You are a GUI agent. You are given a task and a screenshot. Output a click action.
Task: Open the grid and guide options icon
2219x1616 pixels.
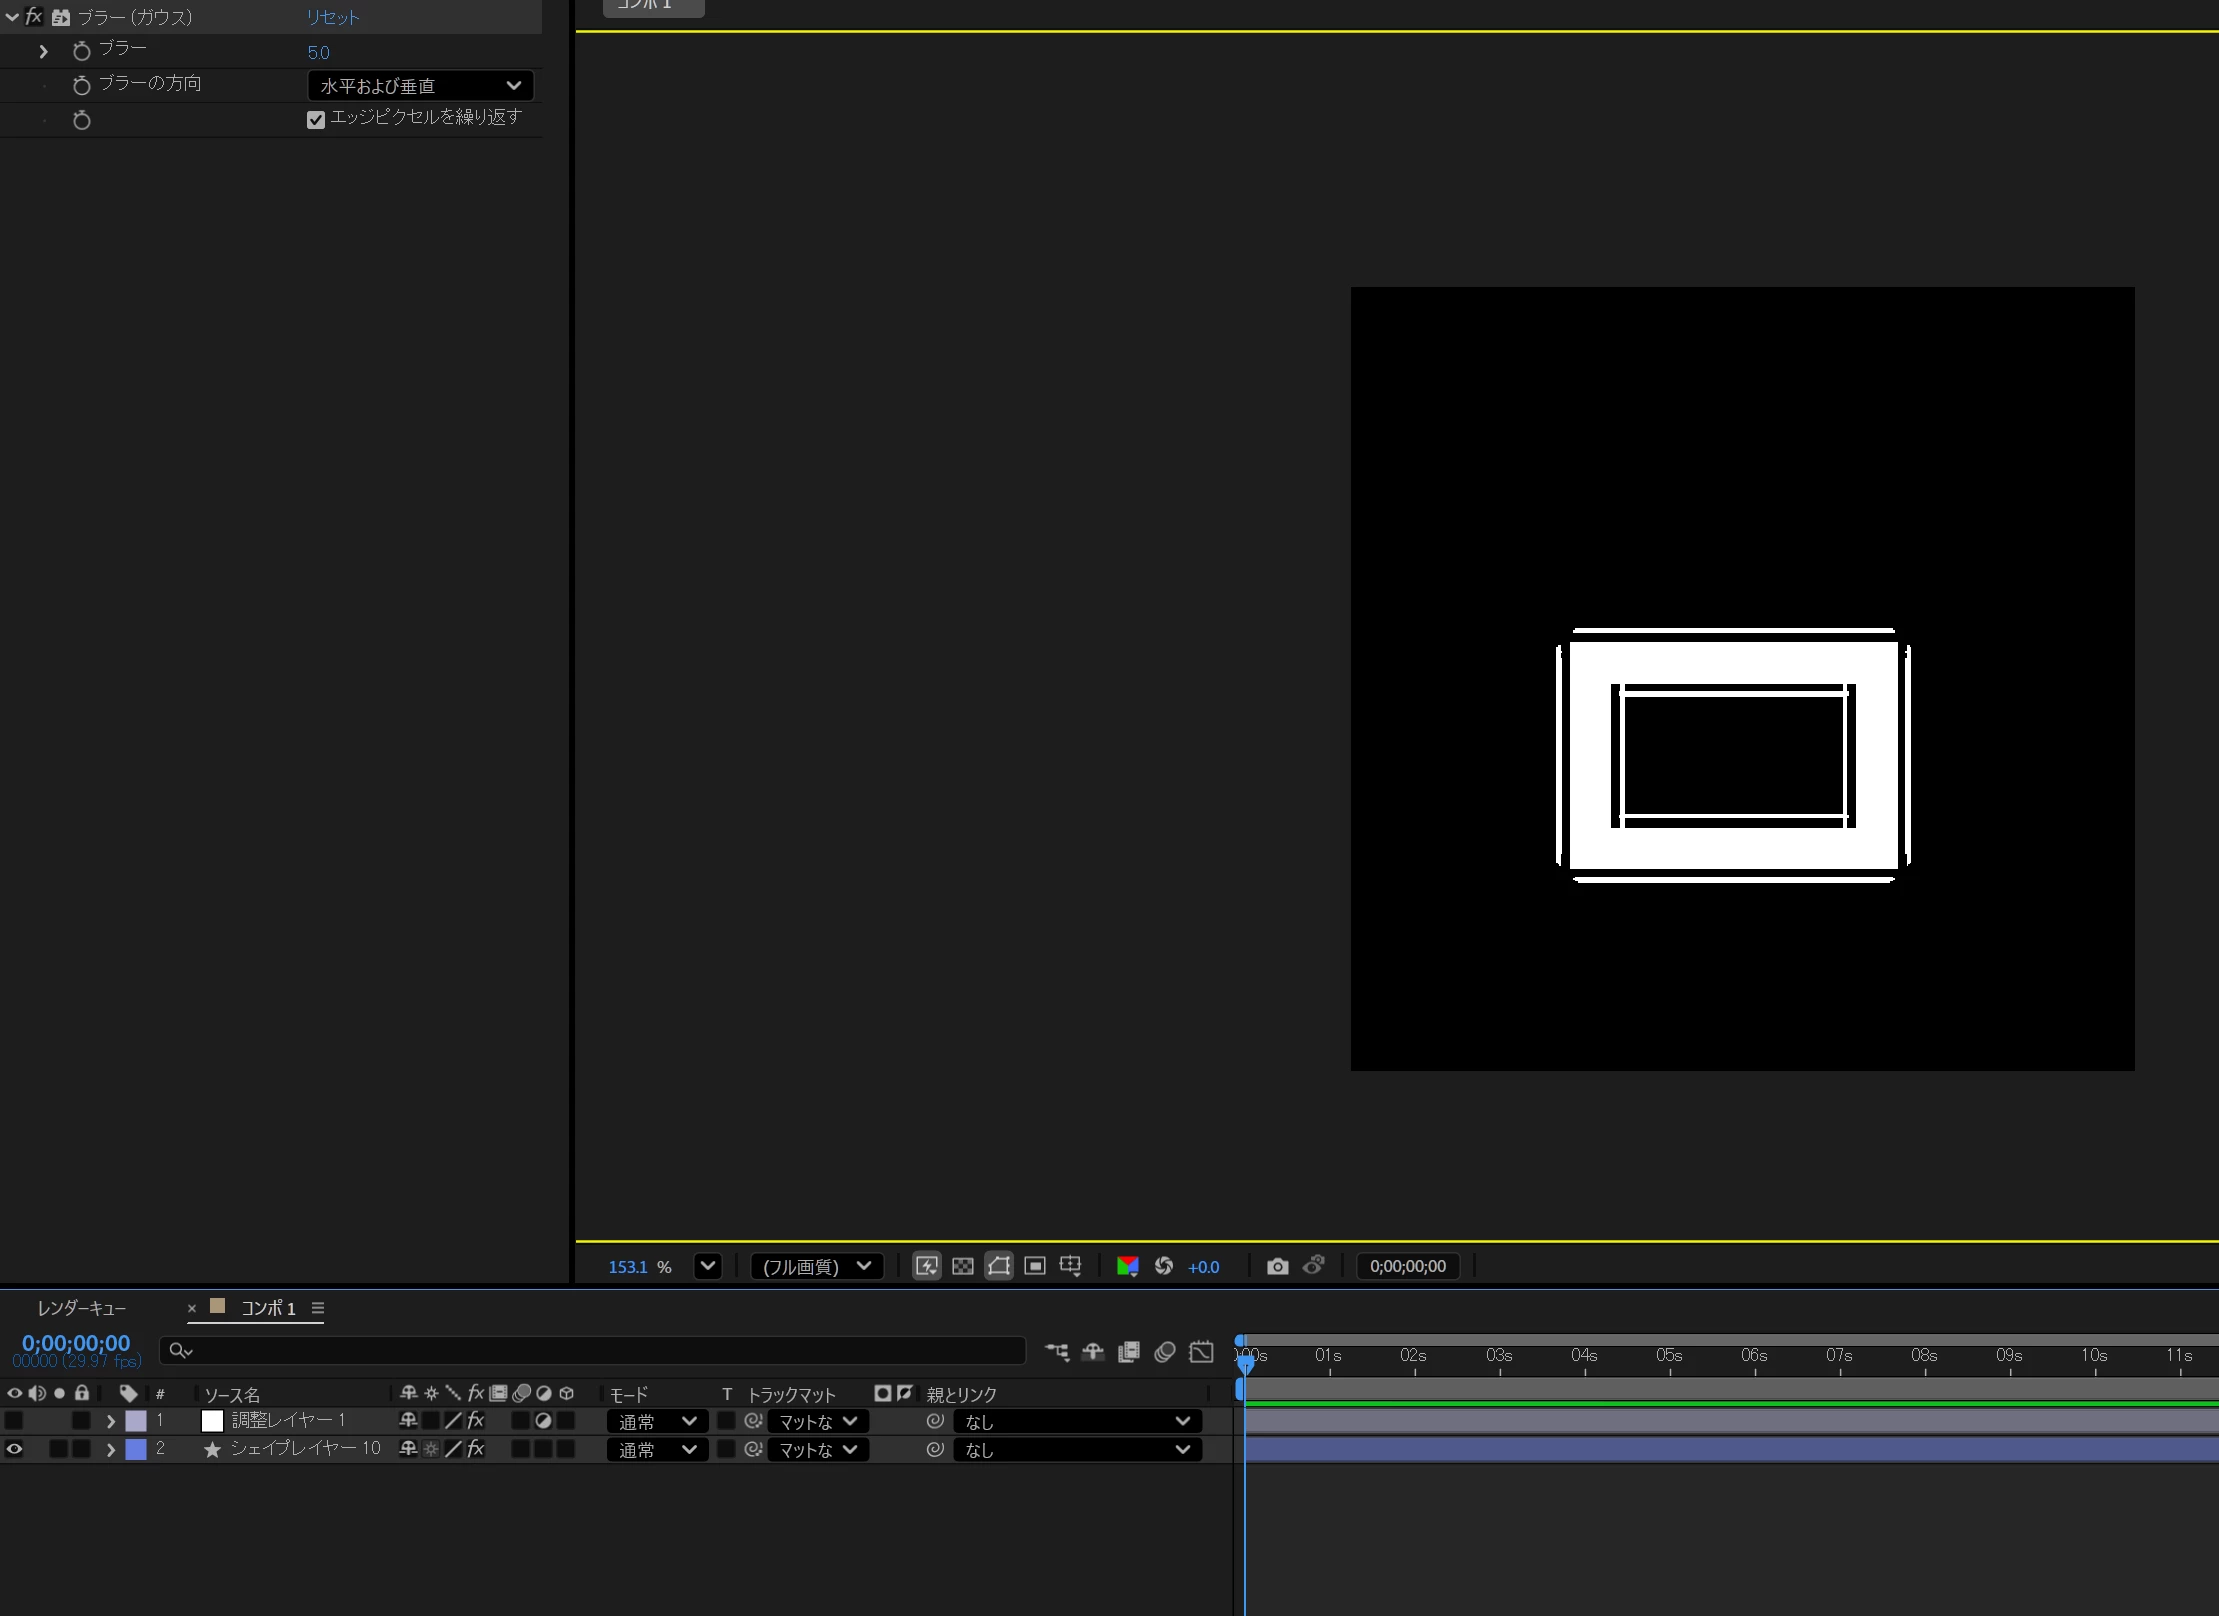point(1070,1266)
